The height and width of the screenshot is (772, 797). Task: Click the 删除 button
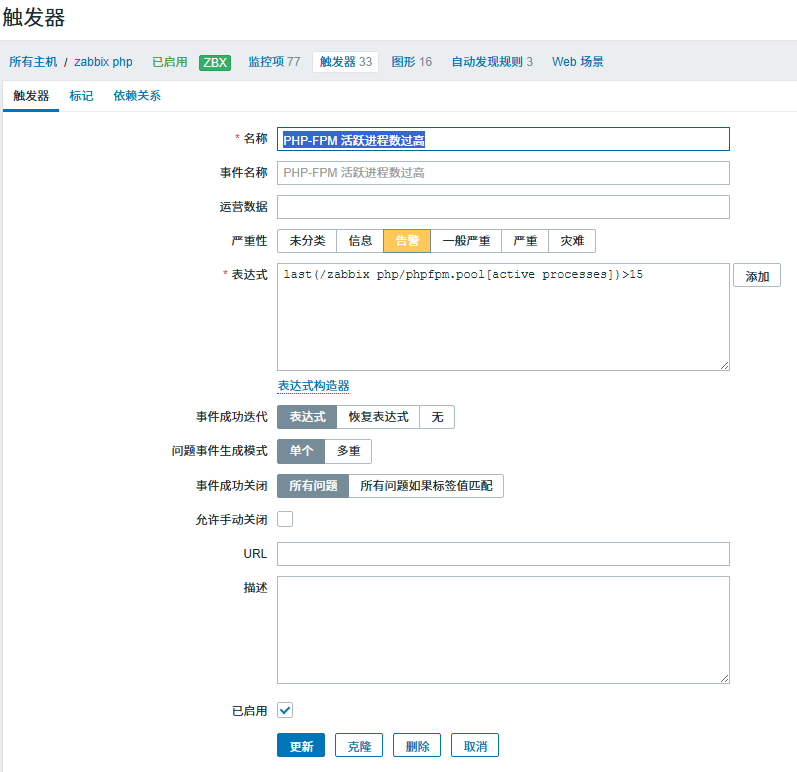[417, 746]
